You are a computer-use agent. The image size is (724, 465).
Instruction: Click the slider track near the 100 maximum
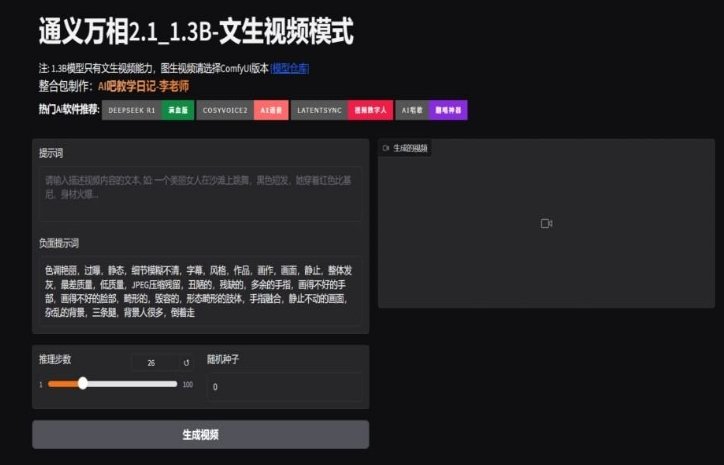tap(172, 383)
